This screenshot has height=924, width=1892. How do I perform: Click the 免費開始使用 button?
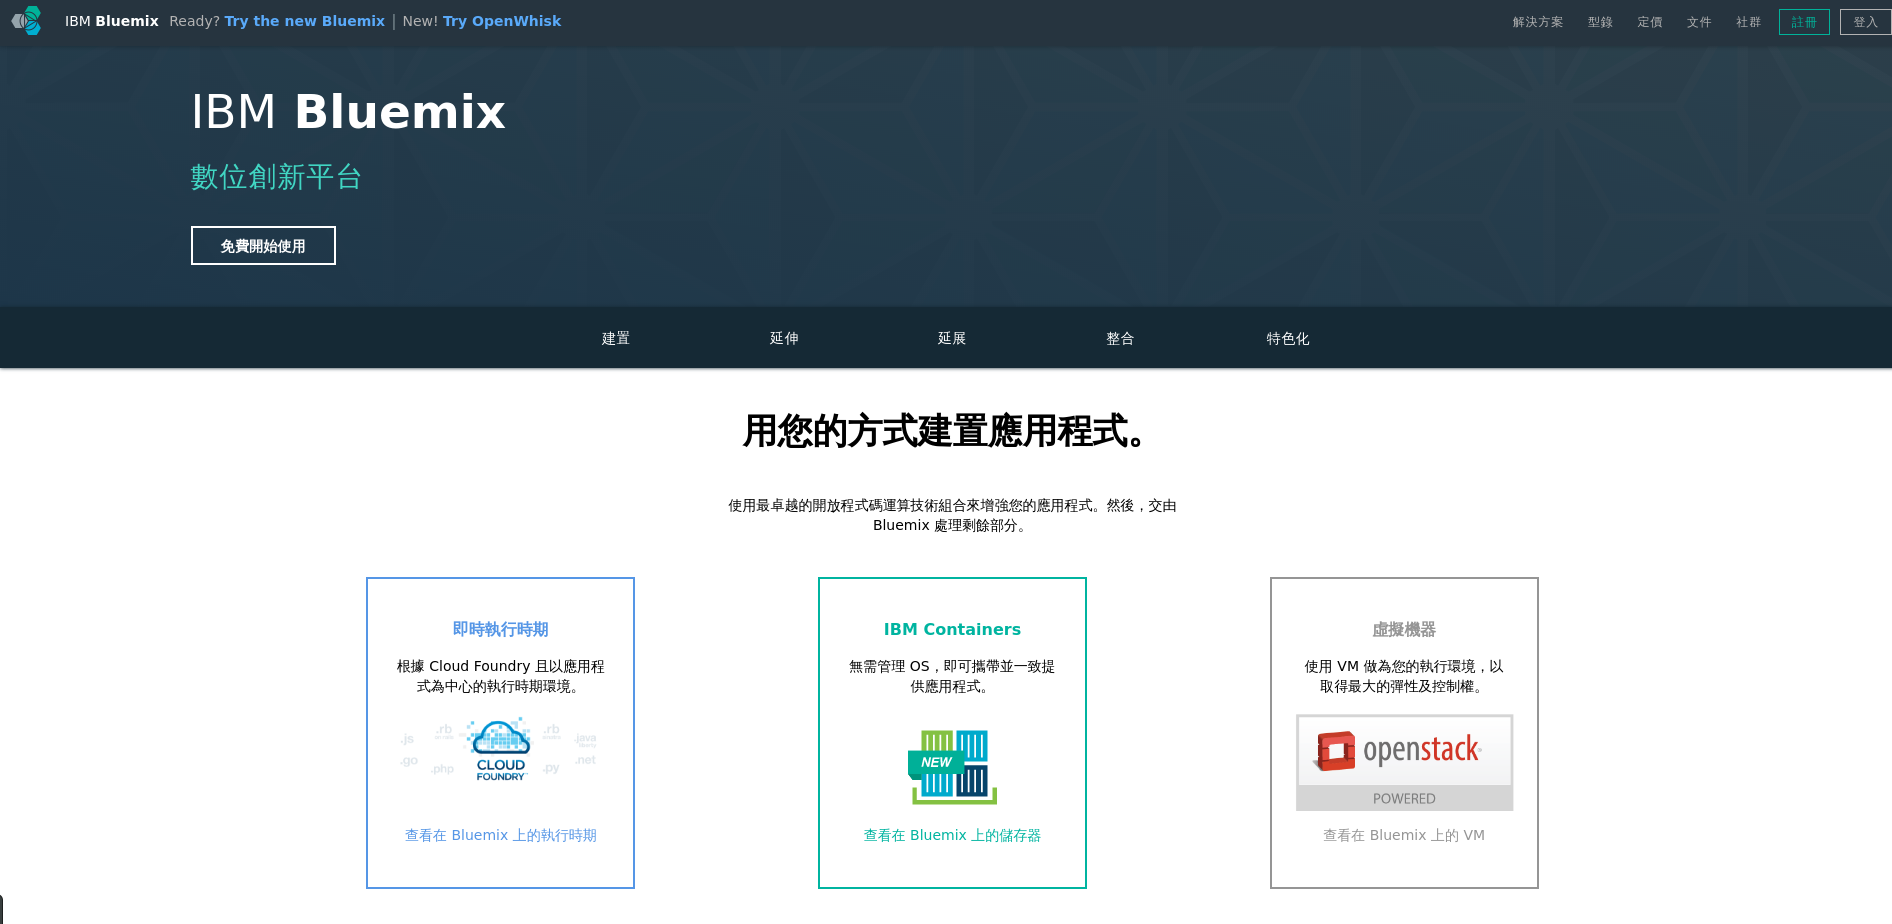click(x=263, y=246)
